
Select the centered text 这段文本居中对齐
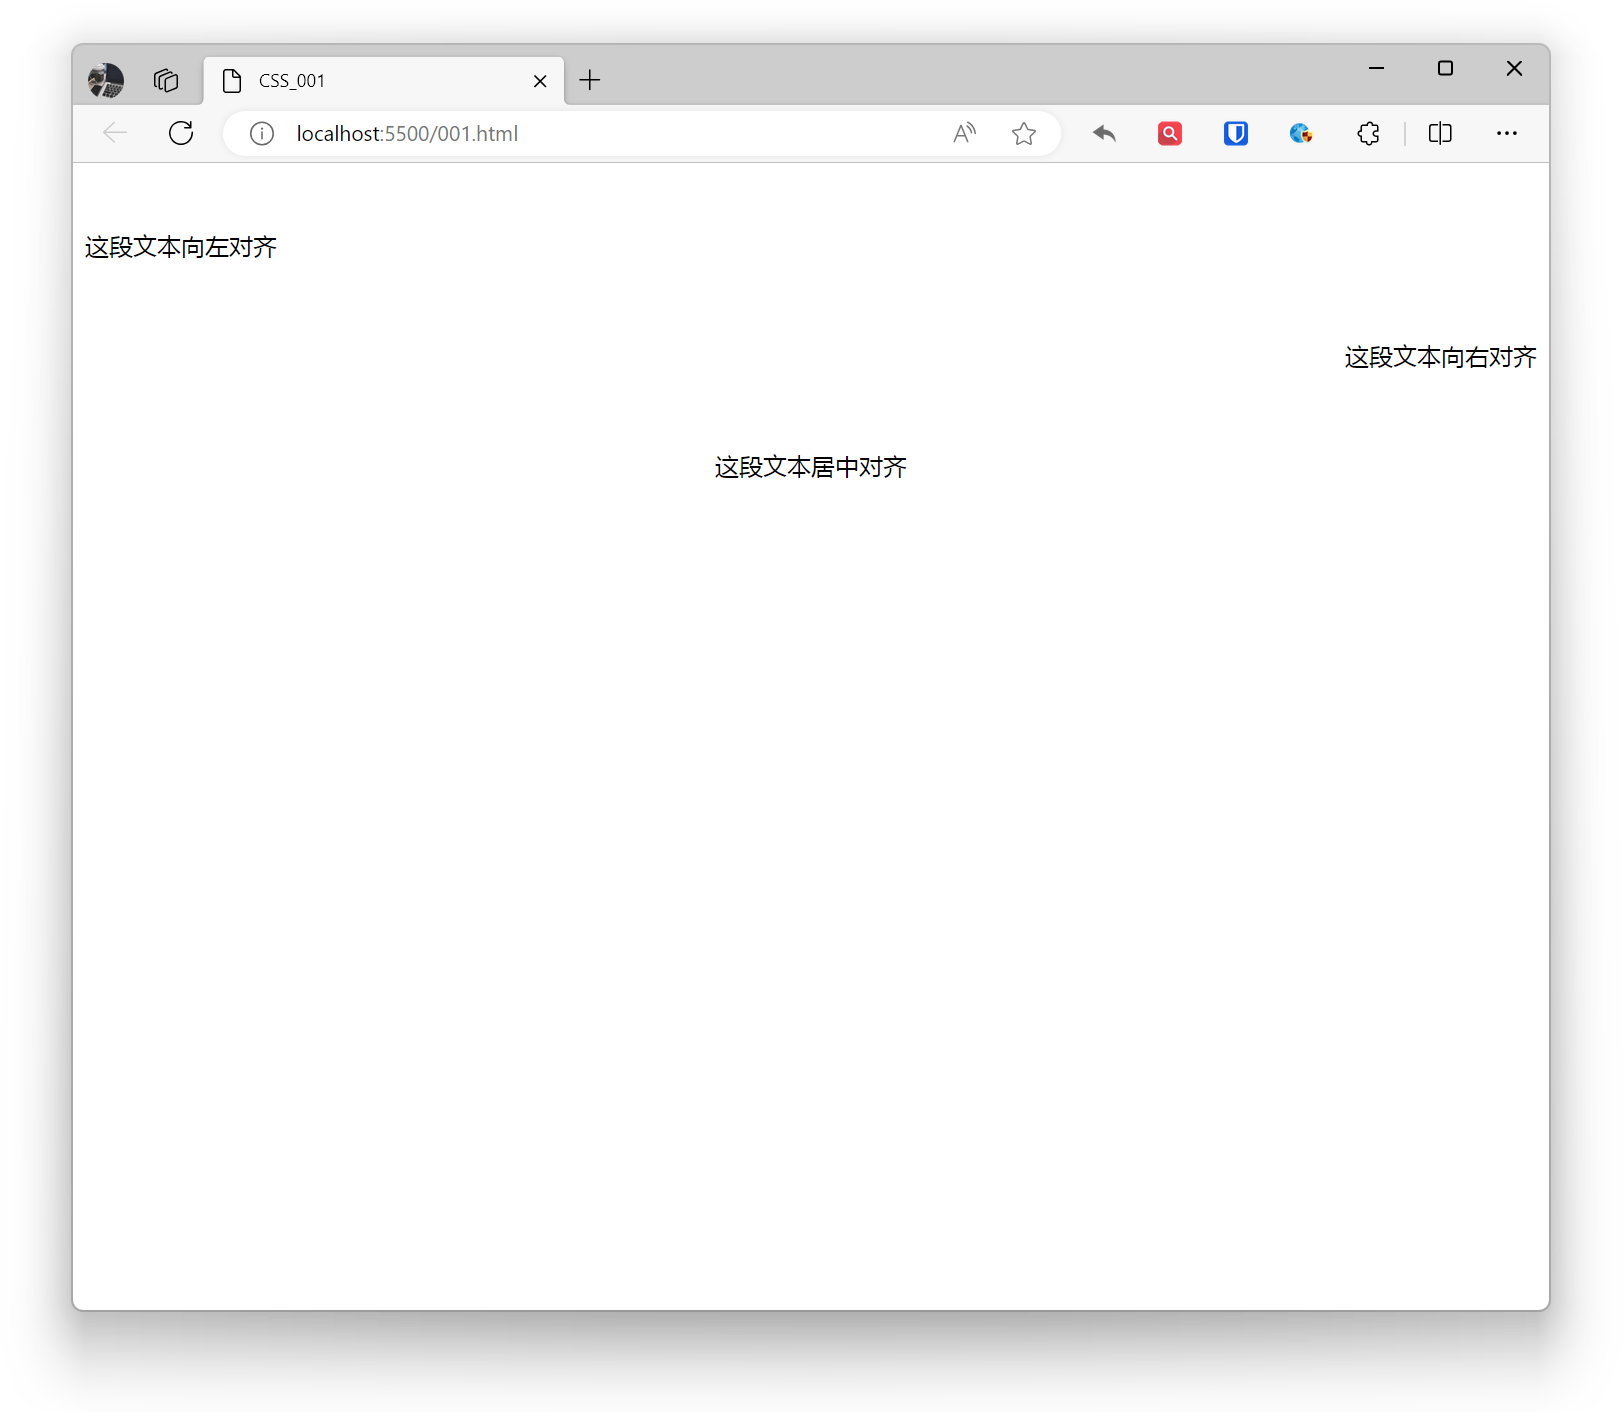coord(809,467)
